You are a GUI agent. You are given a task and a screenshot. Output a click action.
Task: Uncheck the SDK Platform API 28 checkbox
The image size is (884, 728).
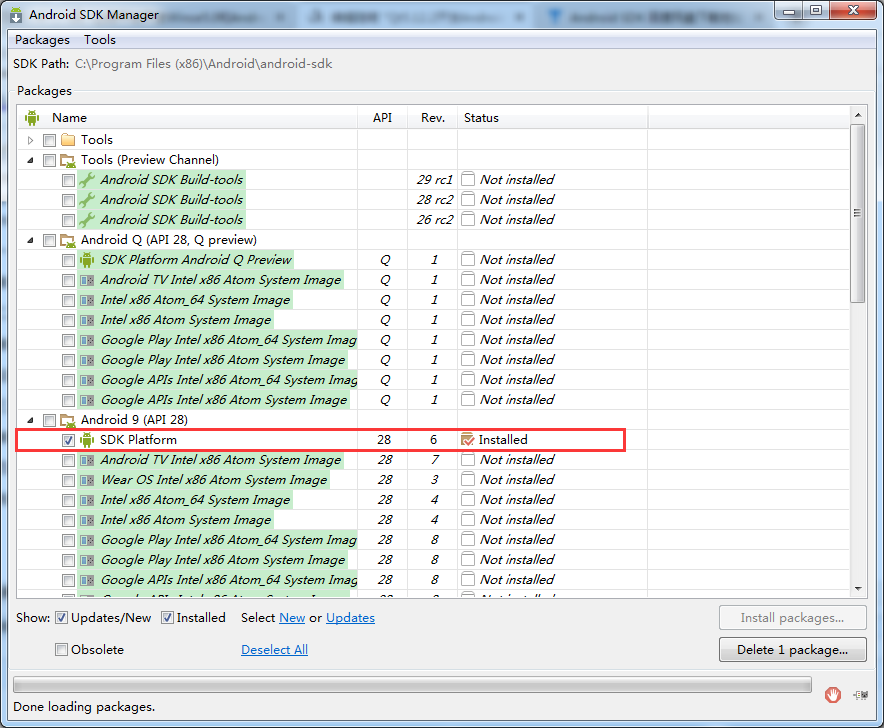coord(68,440)
